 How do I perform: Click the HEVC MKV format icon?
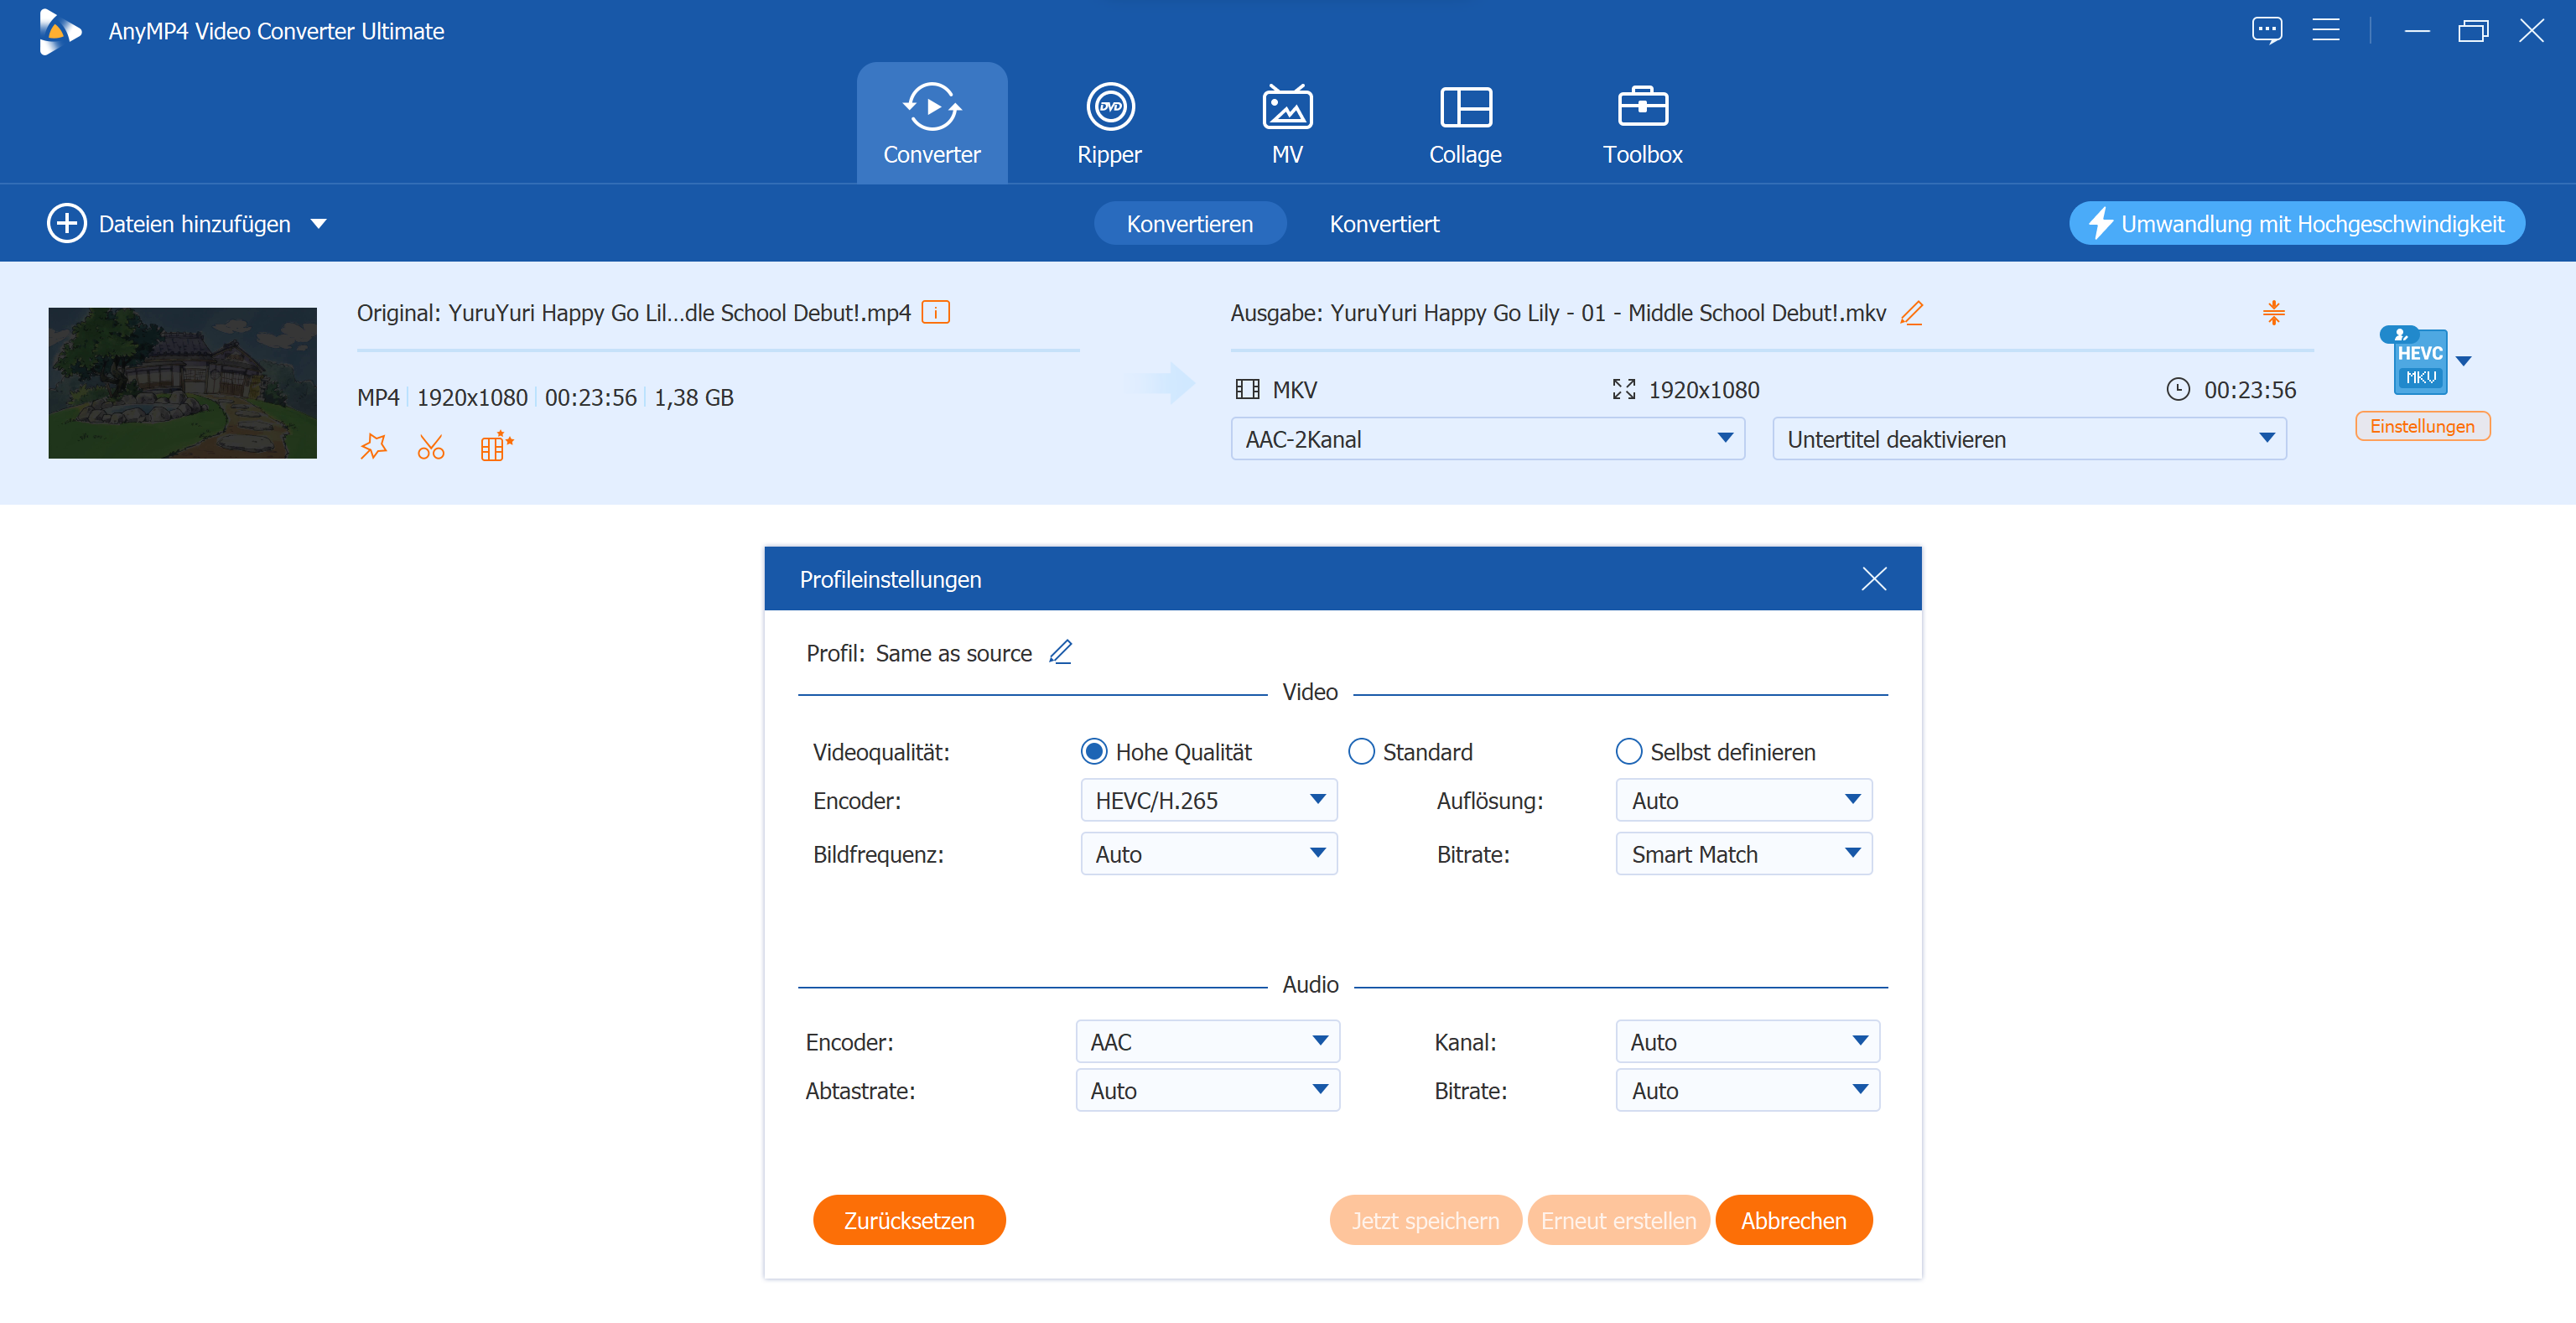click(x=2419, y=361)
